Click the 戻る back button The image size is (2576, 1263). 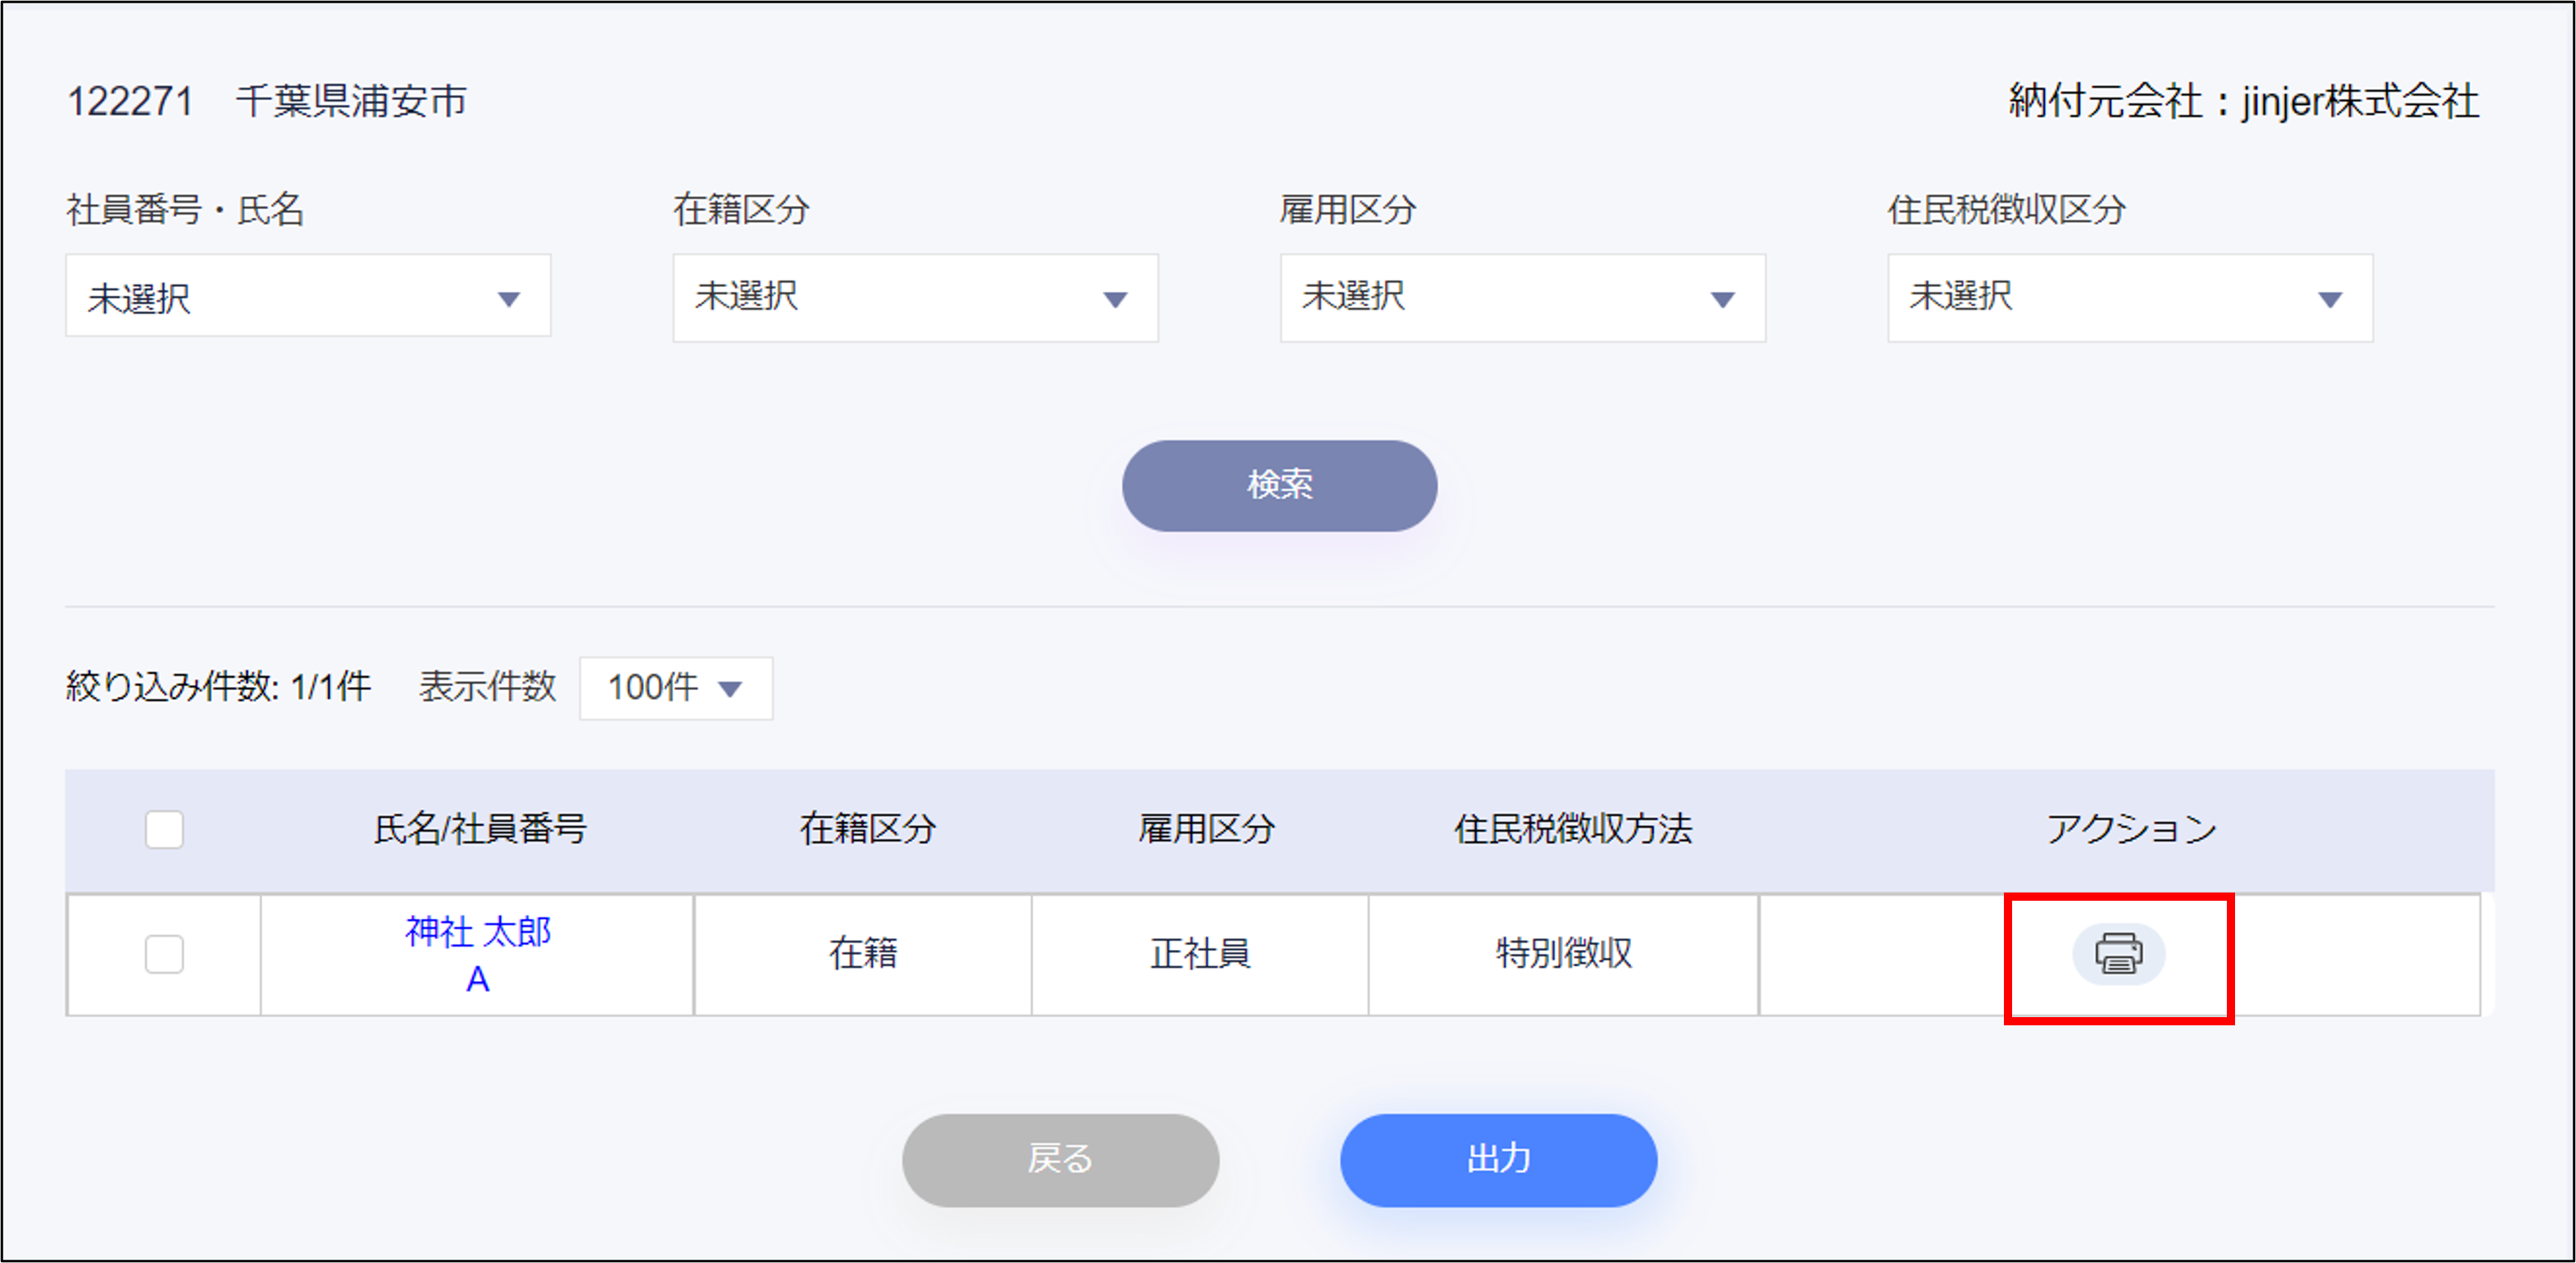click(x=1060, y=1159)
